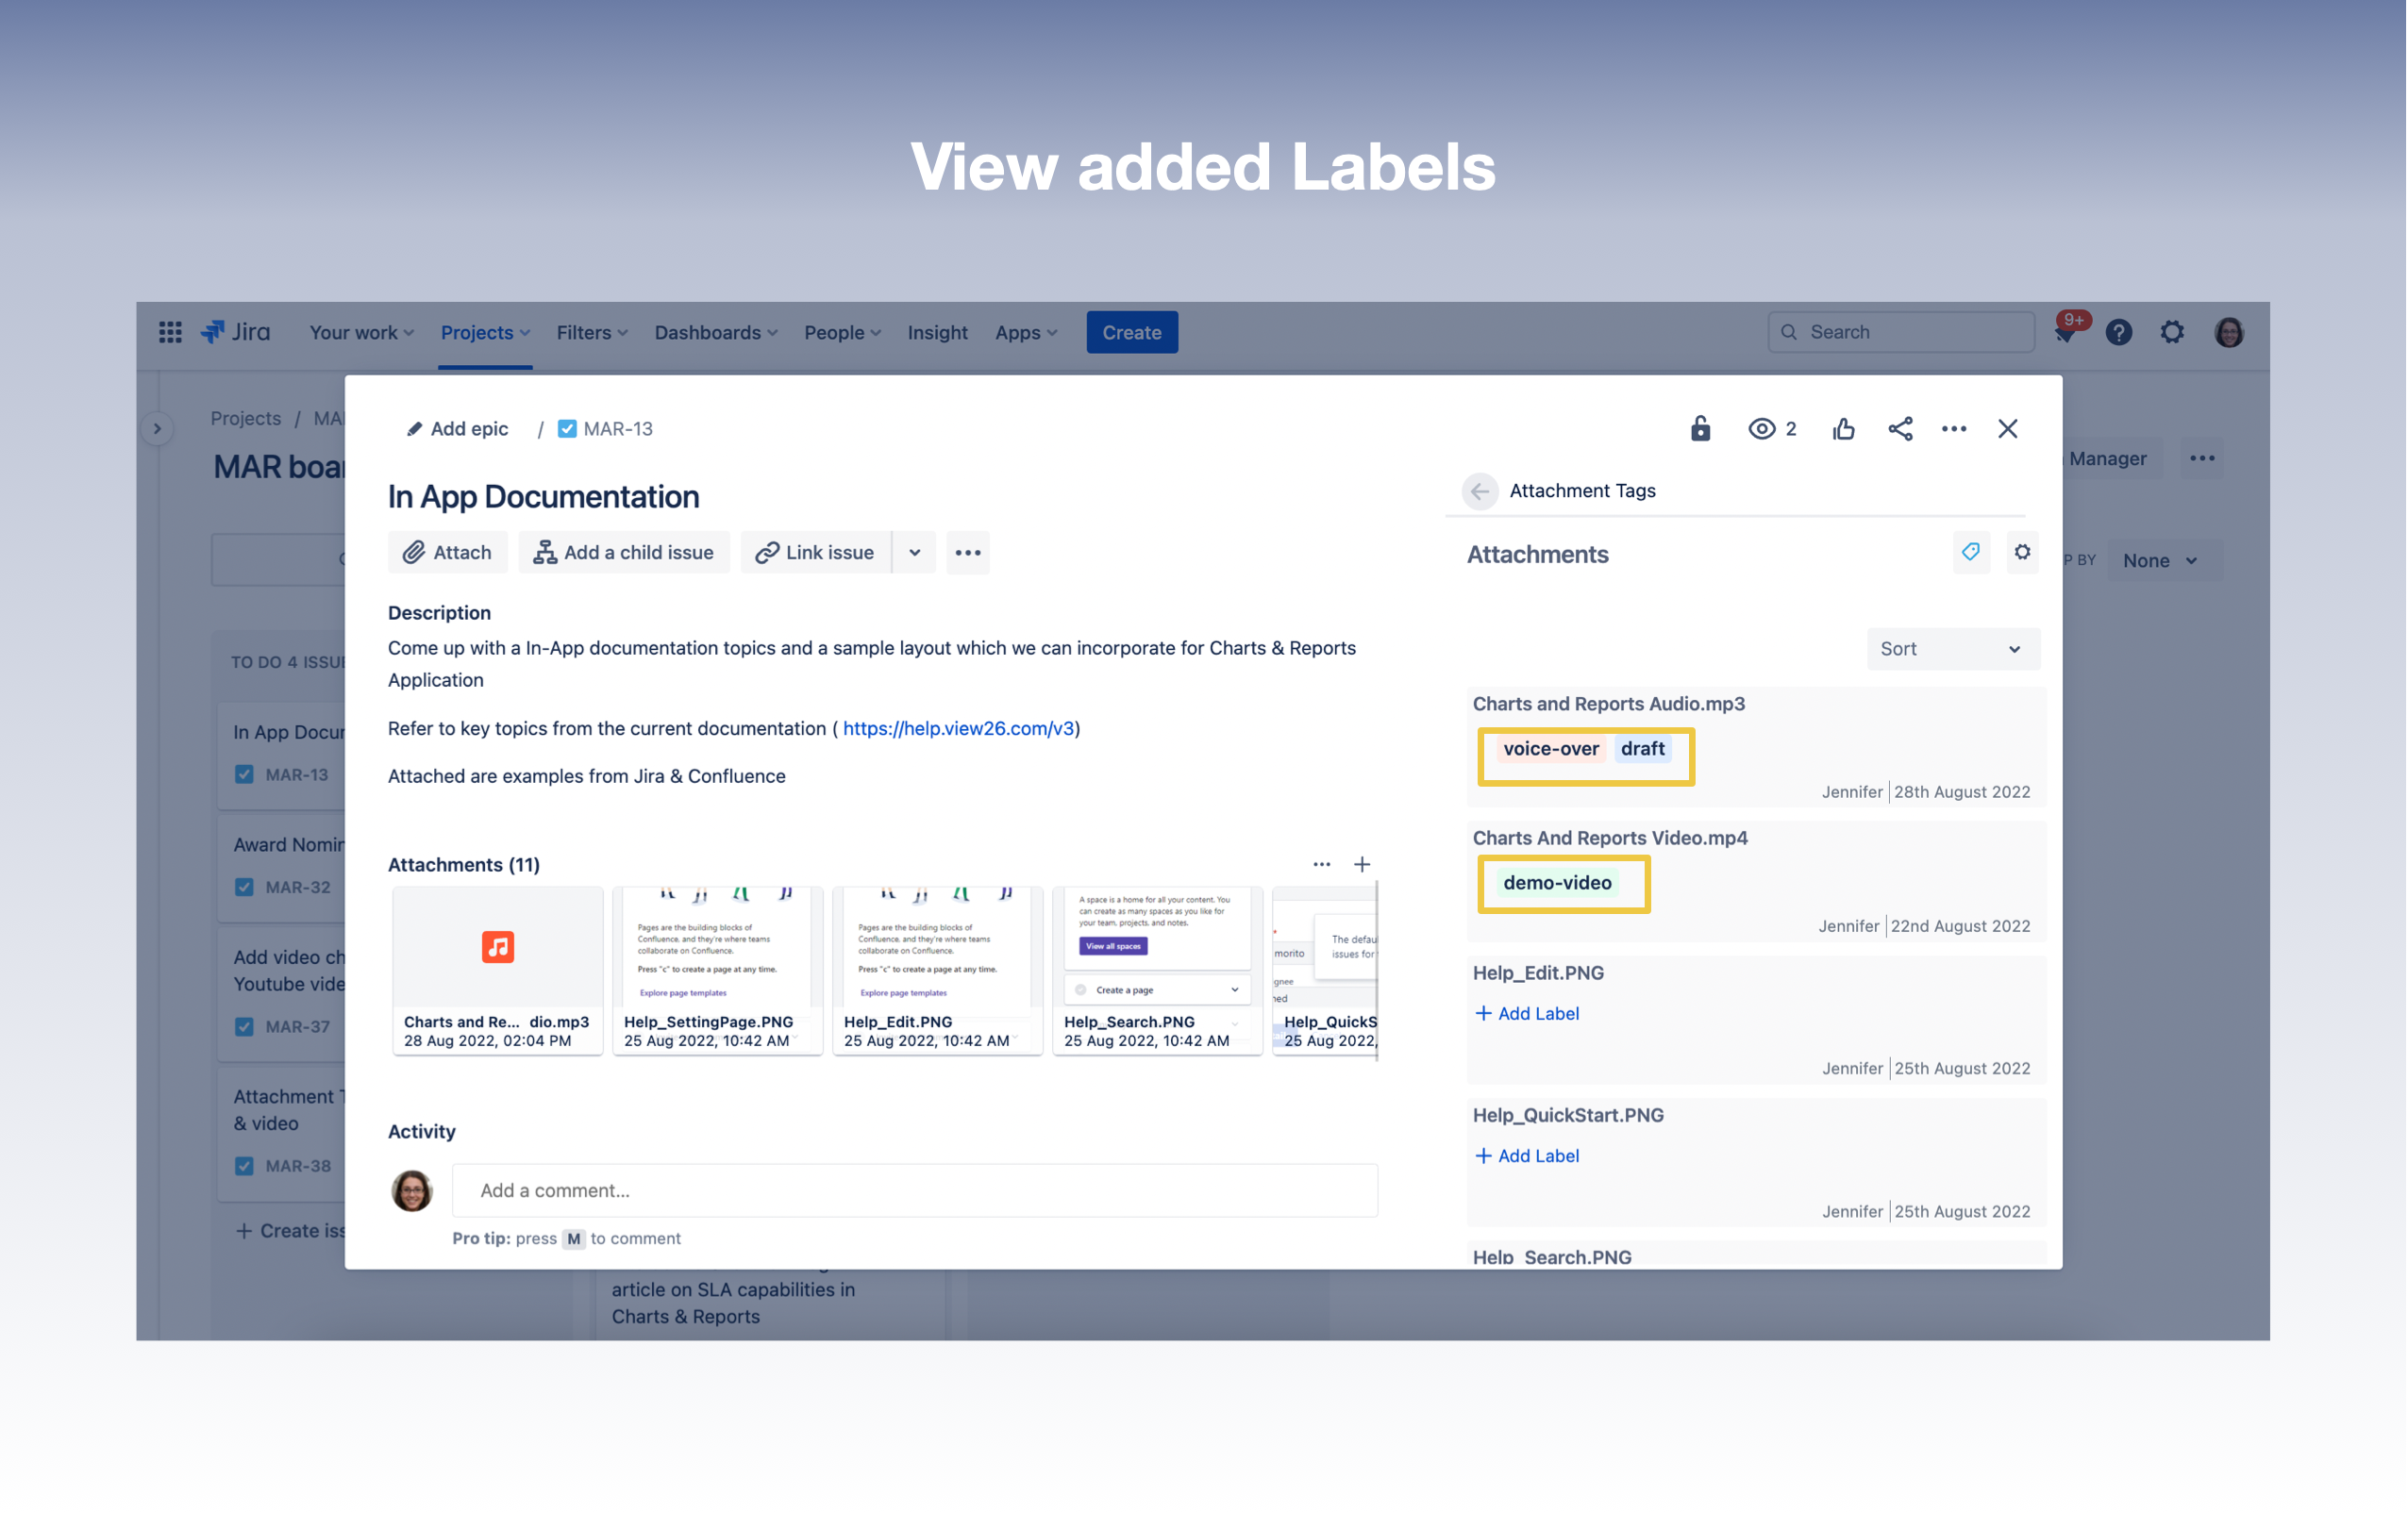The height and width of the screenshot is (1513, 2408).
Task: Click the MAR-32 card checkbox icon
Action: click(x=244, y=887)
